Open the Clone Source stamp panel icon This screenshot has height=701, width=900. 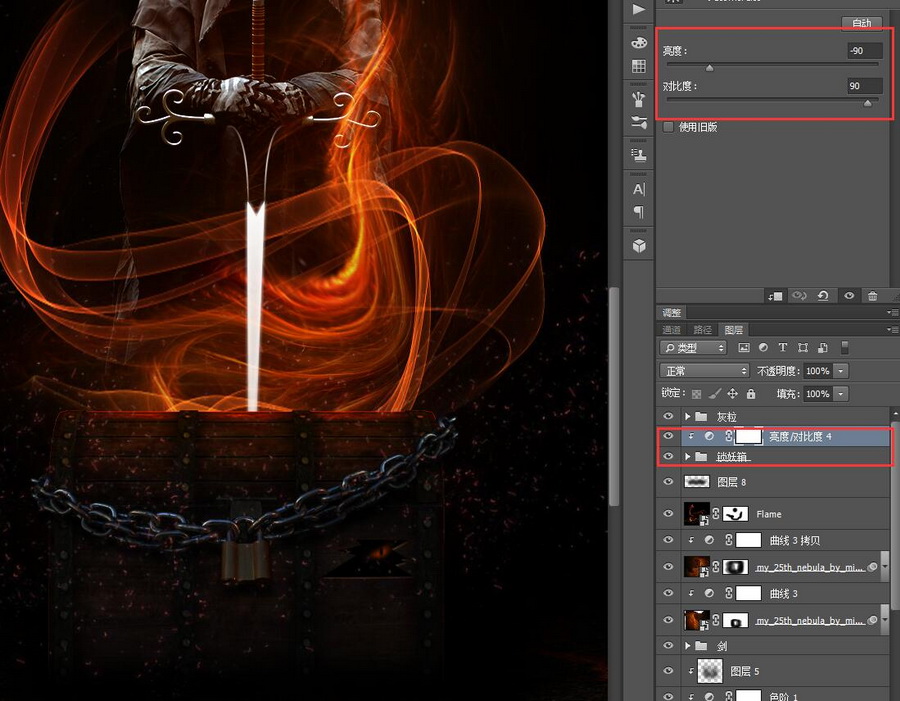coord(638,155)
